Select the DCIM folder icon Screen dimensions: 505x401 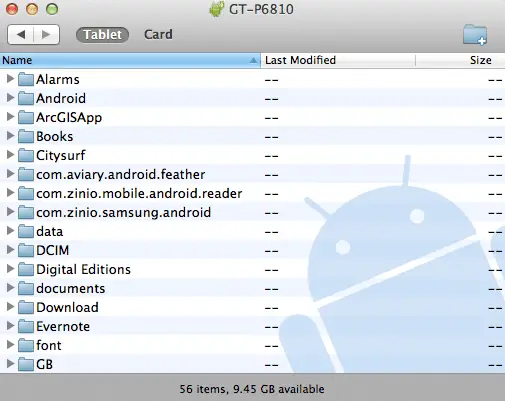point(26,250)
